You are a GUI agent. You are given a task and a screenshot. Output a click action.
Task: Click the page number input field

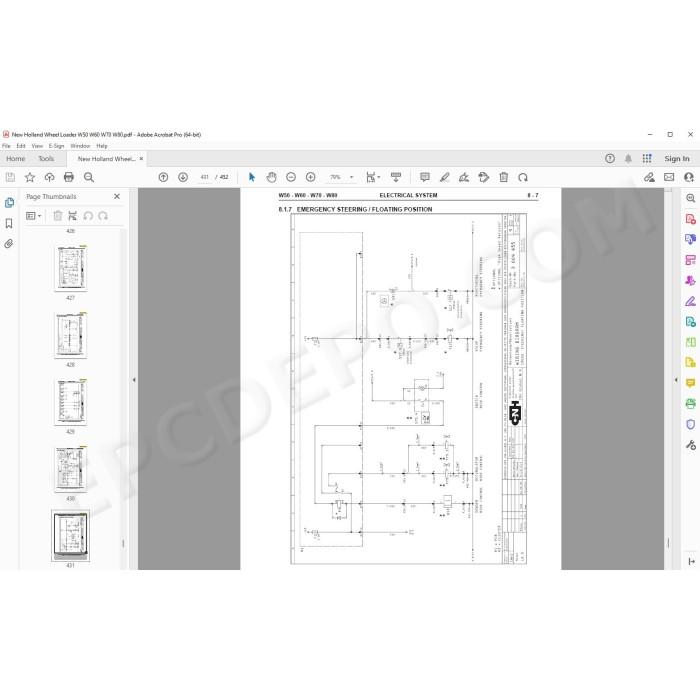click(204, 177)
